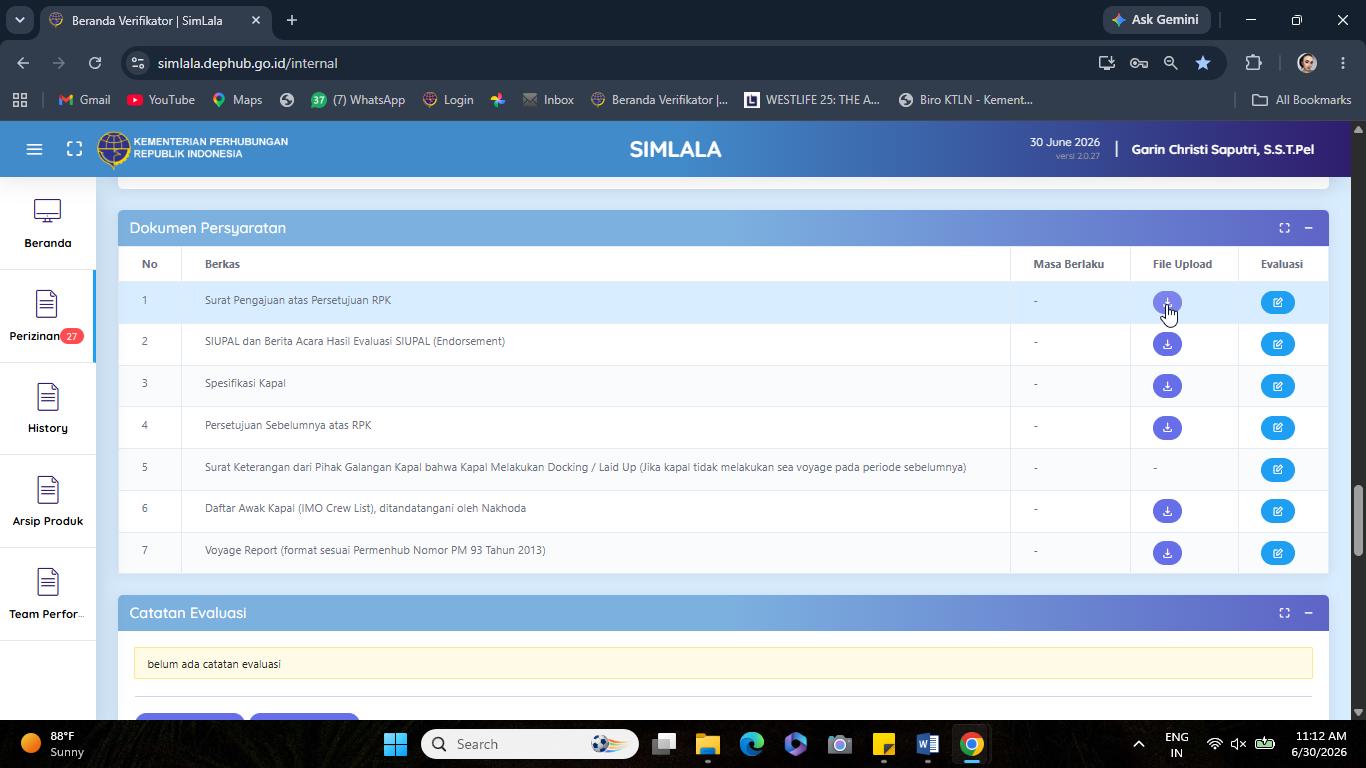Screen dimensions: 1366x768
Task: Show hidden system tray icons
Action: pyautogui.click(x=1138, y=744)
